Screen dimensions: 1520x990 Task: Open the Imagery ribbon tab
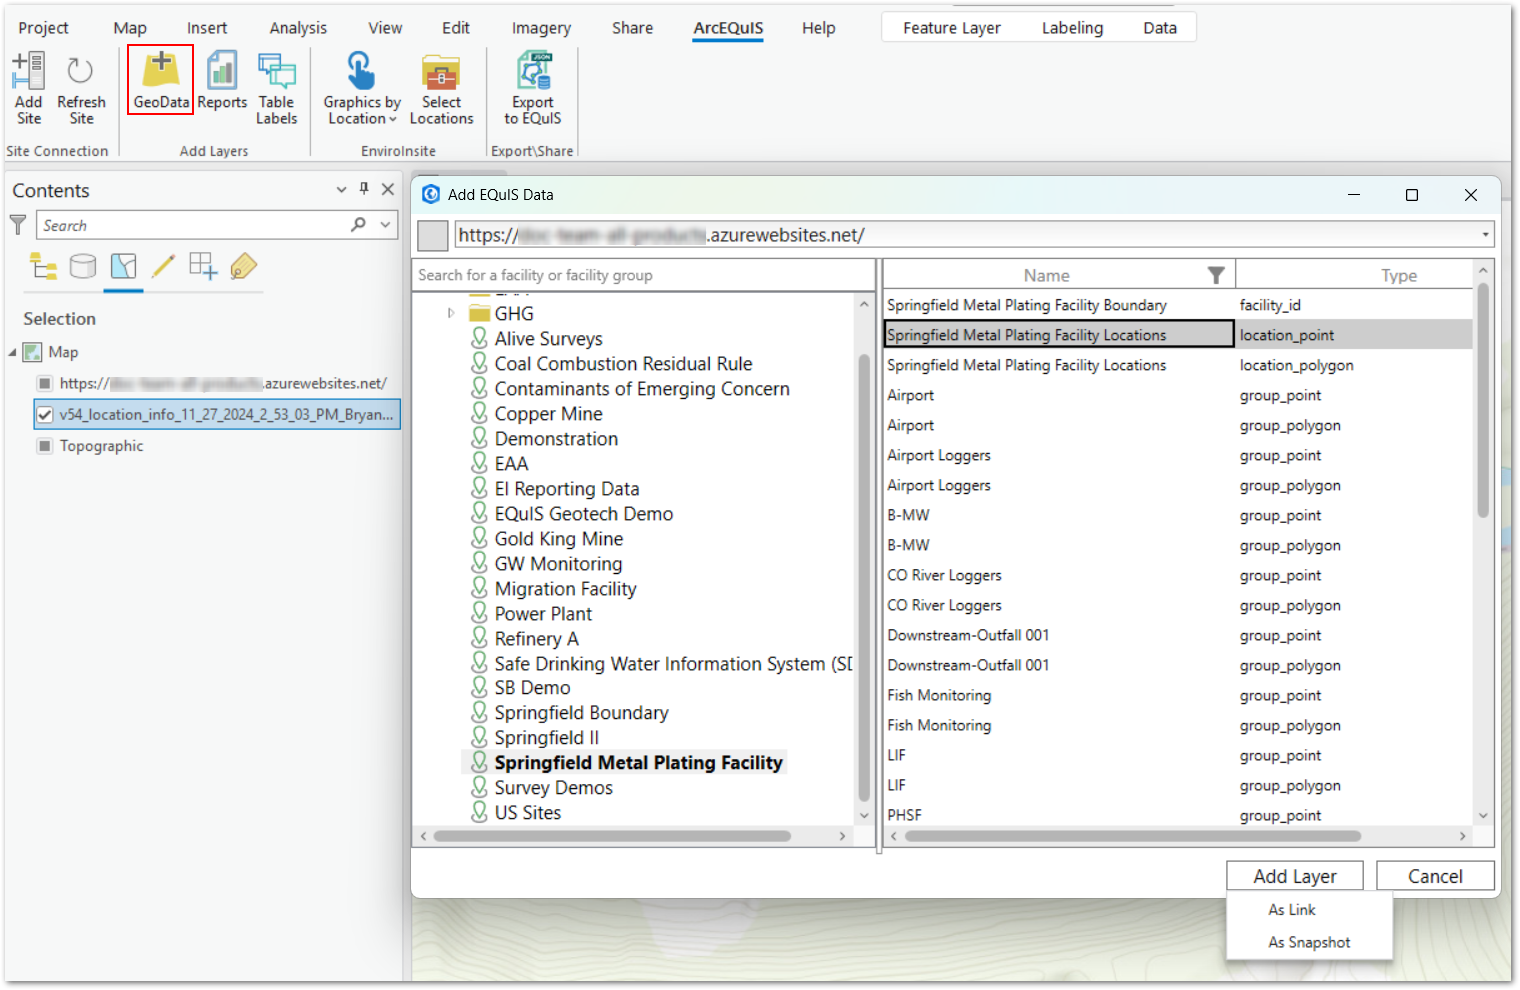[x=541, y=28]
